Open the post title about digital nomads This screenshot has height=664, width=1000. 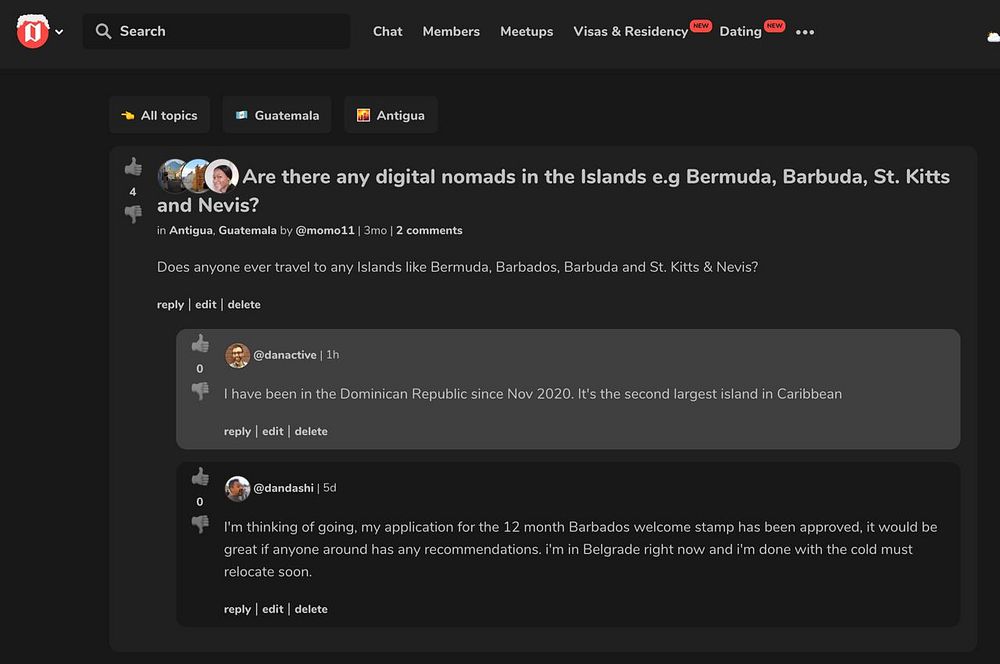point(554,190)
